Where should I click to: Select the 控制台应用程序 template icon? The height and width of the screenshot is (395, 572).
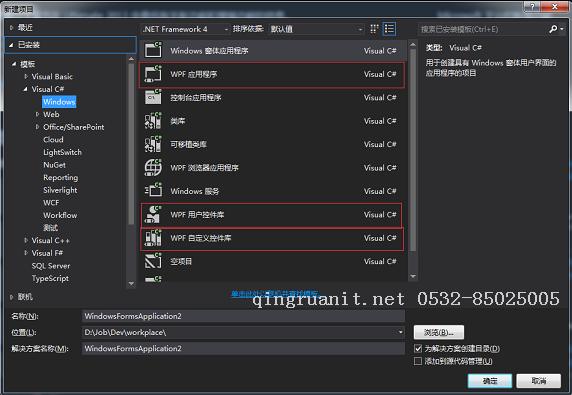click(153, 97)
